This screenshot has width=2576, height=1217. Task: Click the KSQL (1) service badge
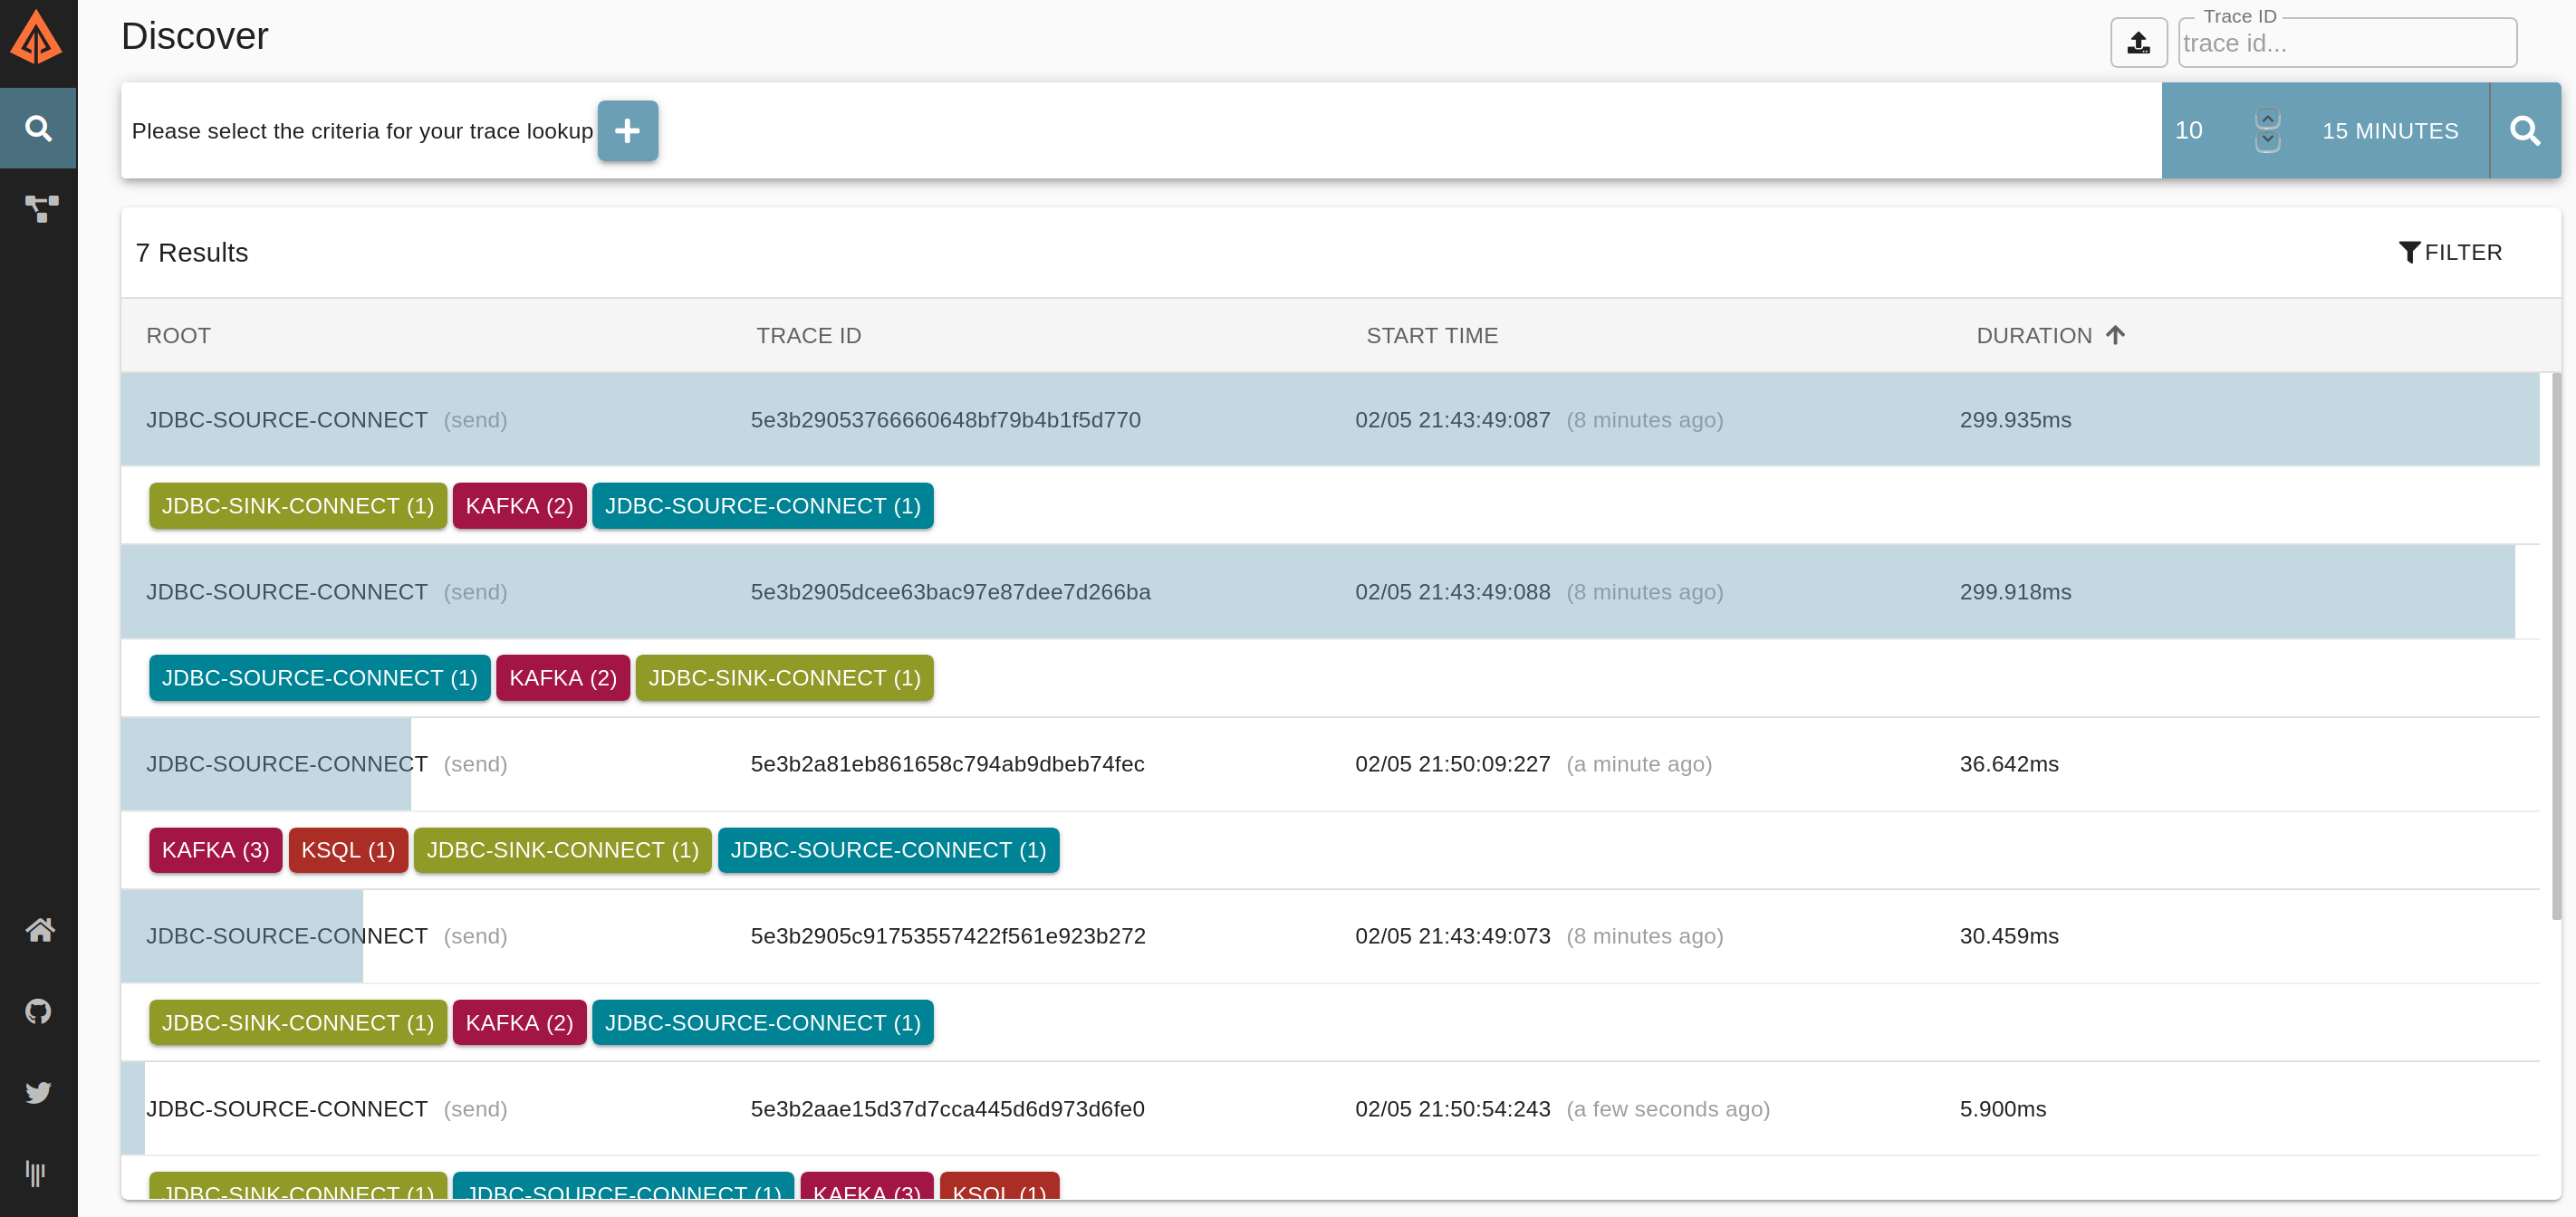click(348, 850)
